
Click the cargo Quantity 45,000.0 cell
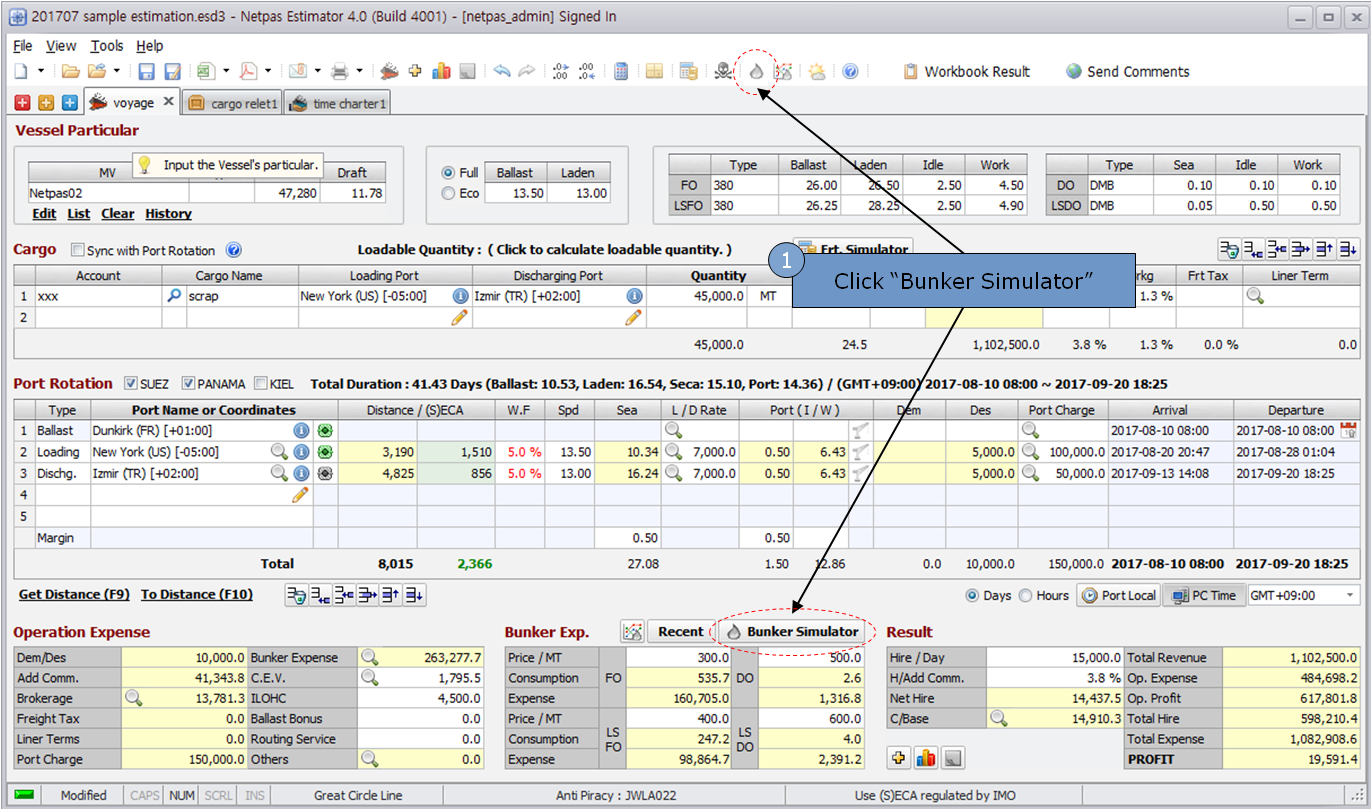[697, 296]
